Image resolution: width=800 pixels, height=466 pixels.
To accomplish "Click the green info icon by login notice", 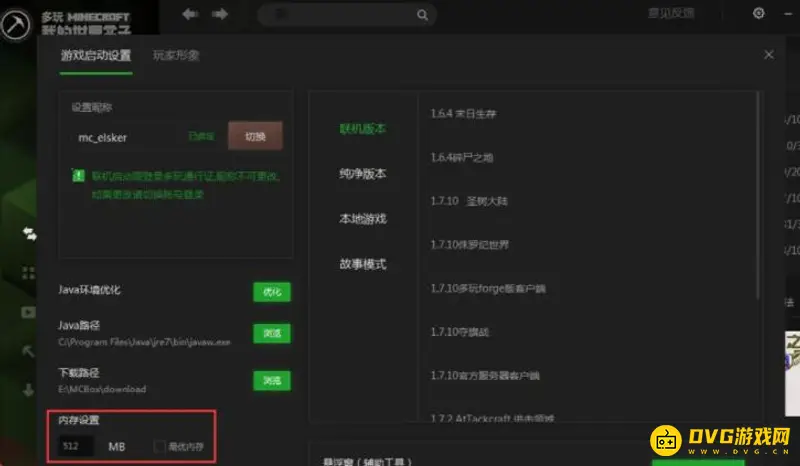I will pyautogui.click(x=78, y=175).
